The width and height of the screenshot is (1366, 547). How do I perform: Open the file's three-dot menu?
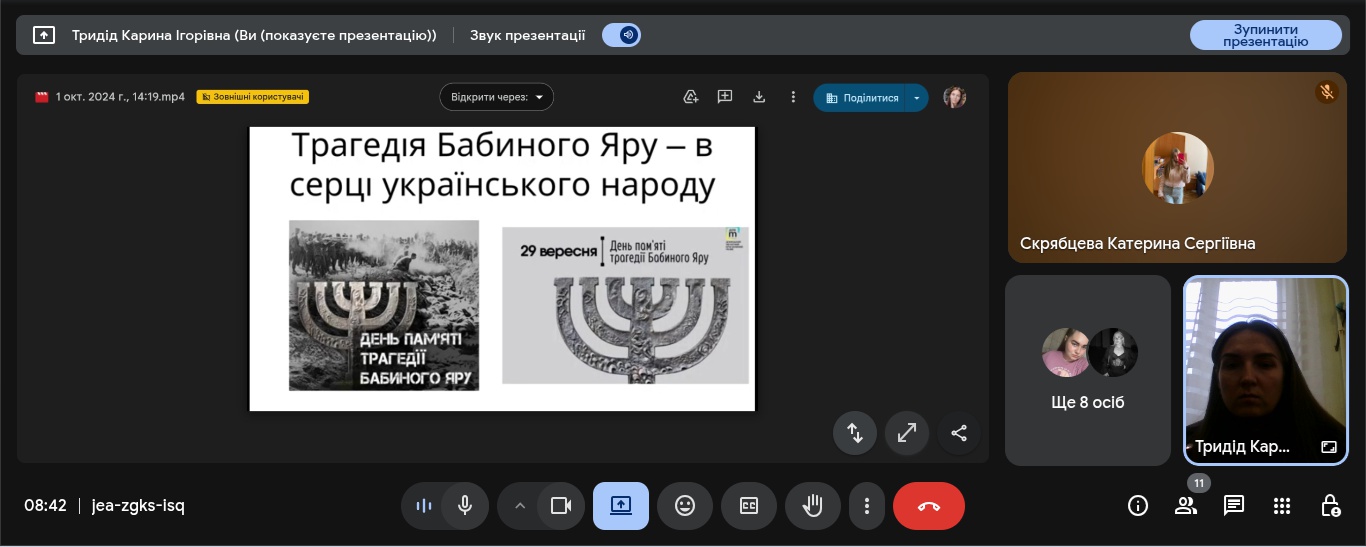(x=793, y=97)
